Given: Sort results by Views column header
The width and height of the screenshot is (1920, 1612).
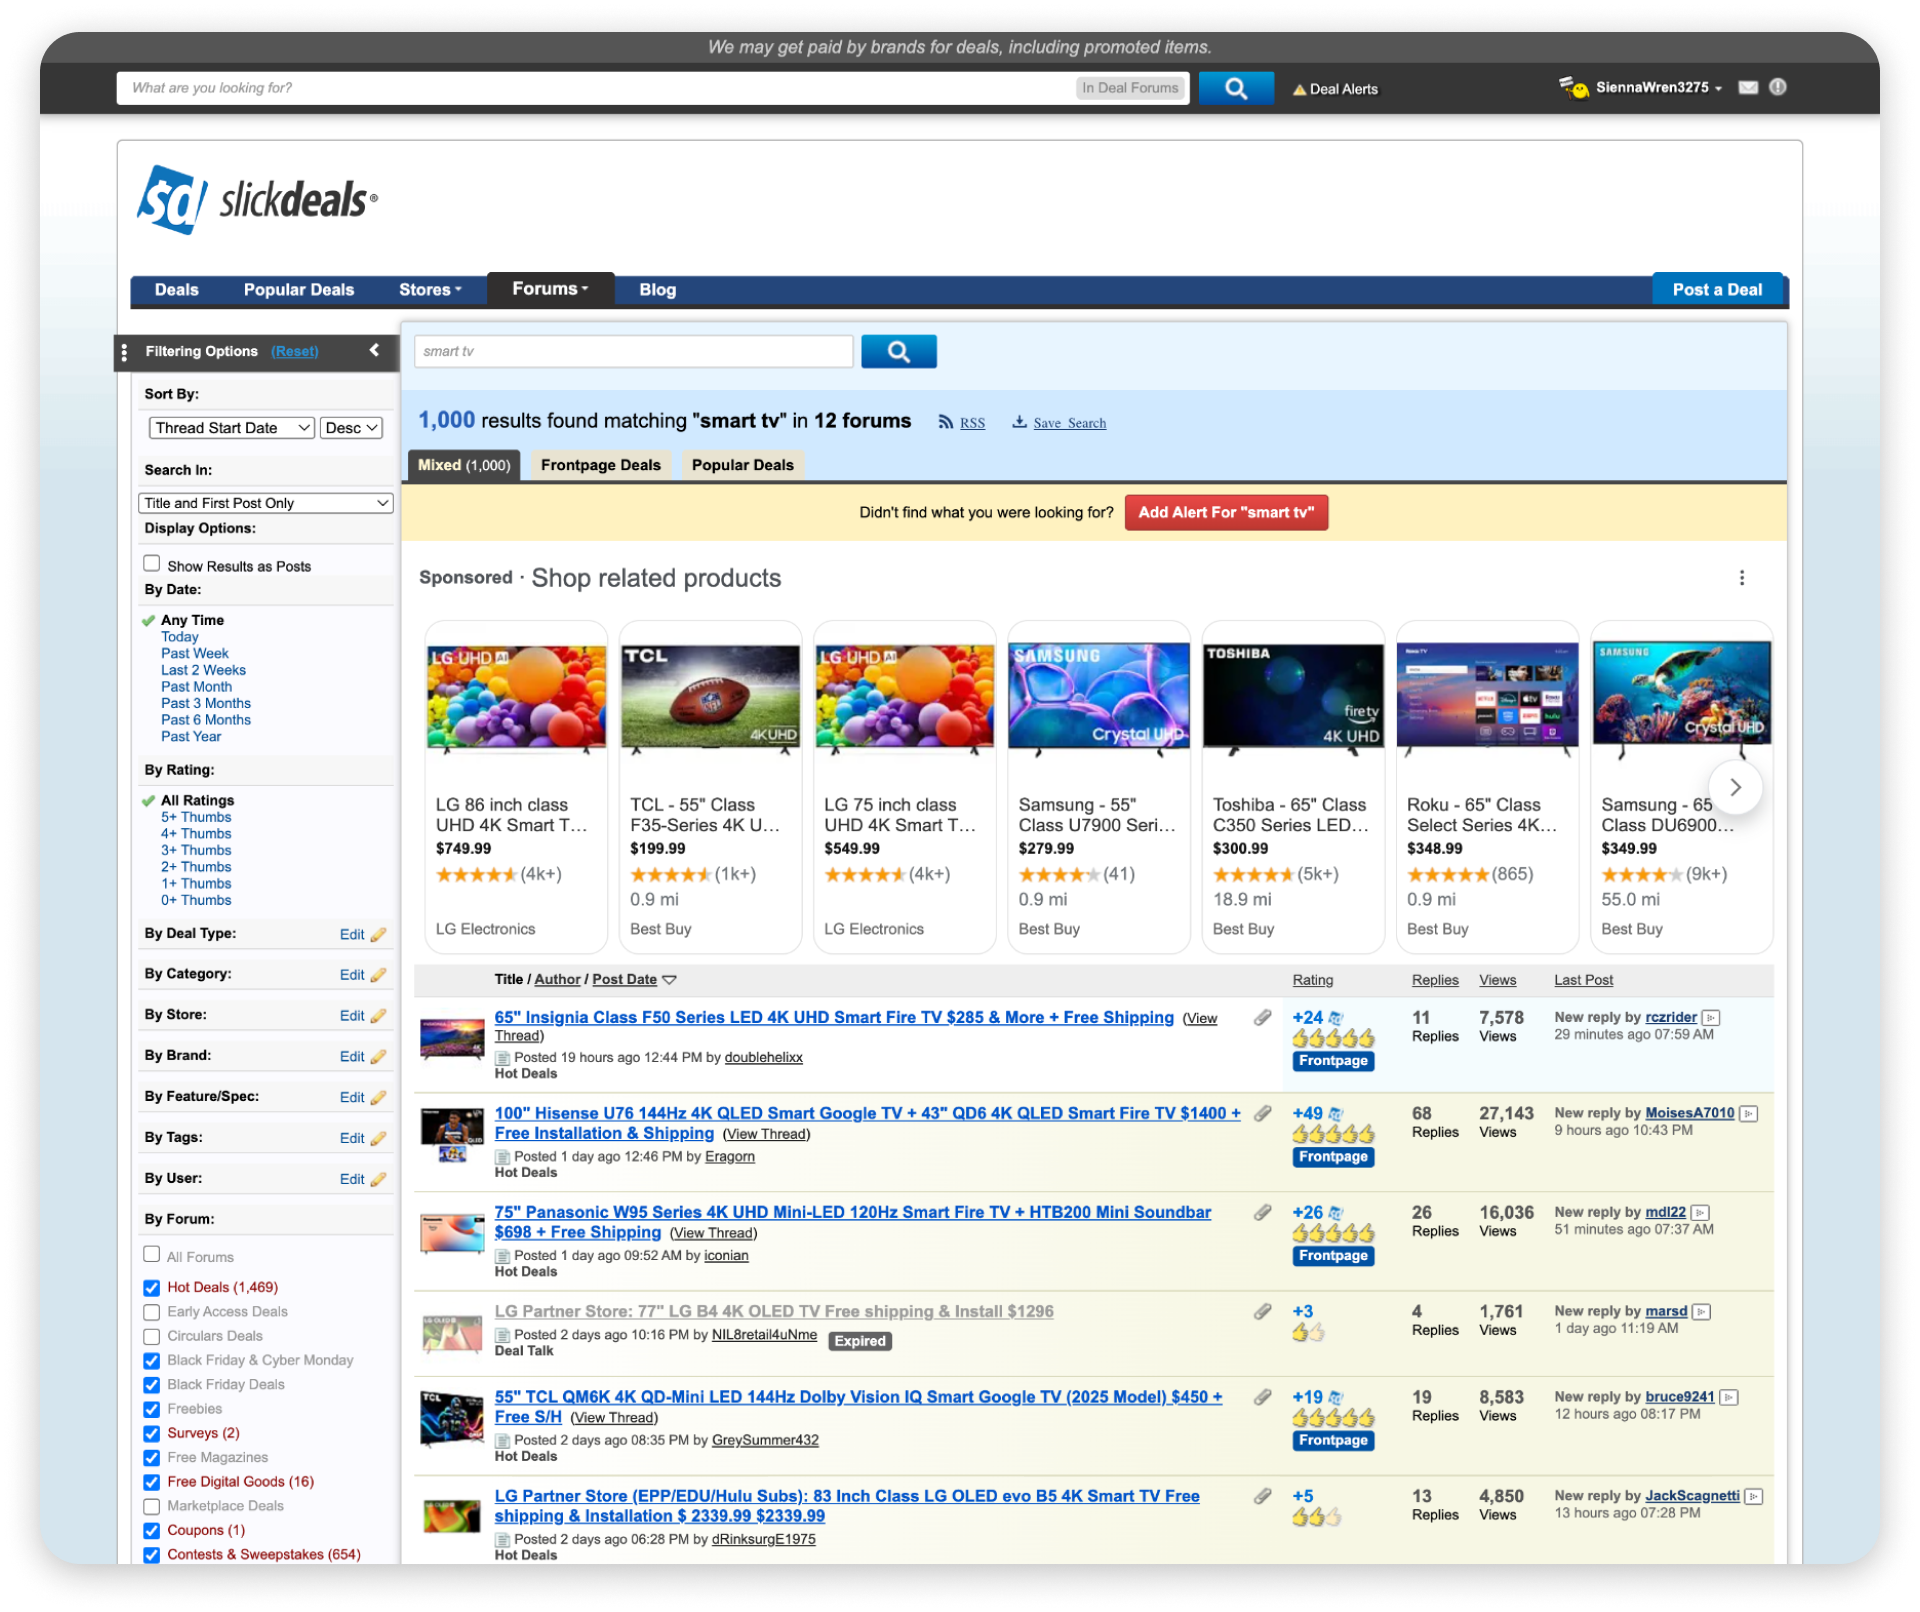Looking at the screenshot, I should [x=1497, y=980].
